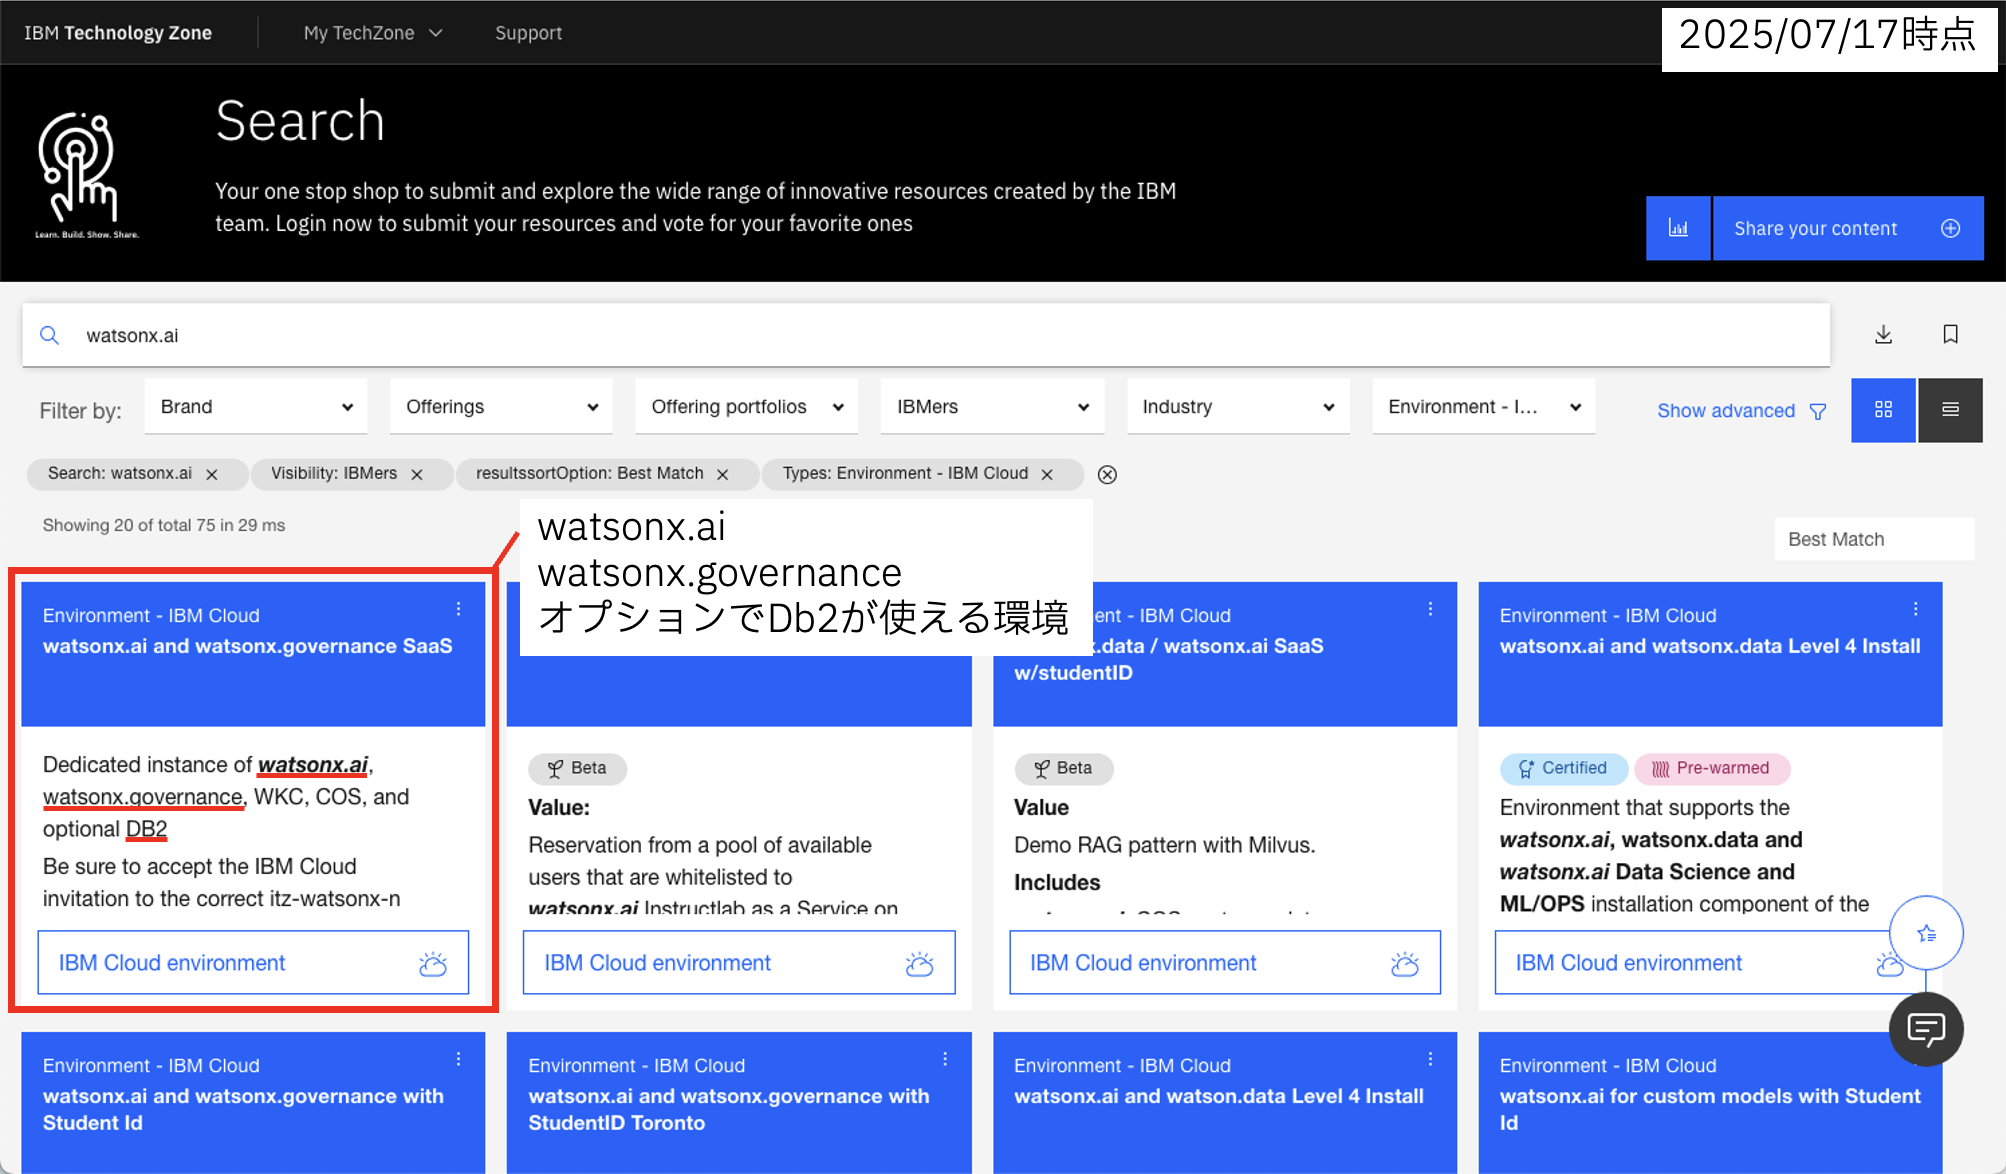
Task: Go to Support in top navigation
Action: click(528, 33)
